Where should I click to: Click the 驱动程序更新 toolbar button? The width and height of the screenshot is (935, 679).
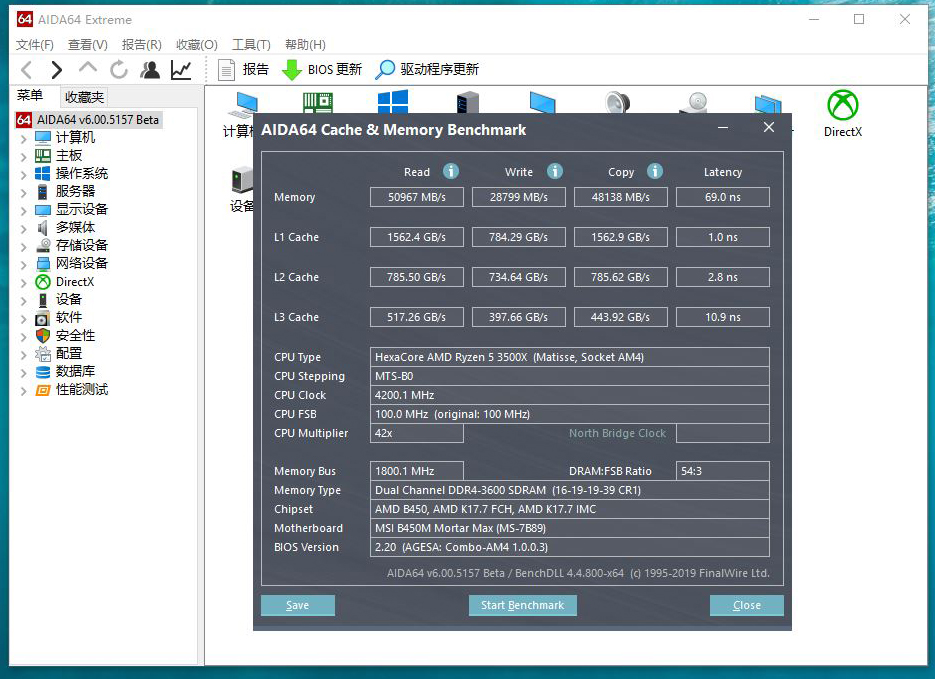(x=427, y=69)
